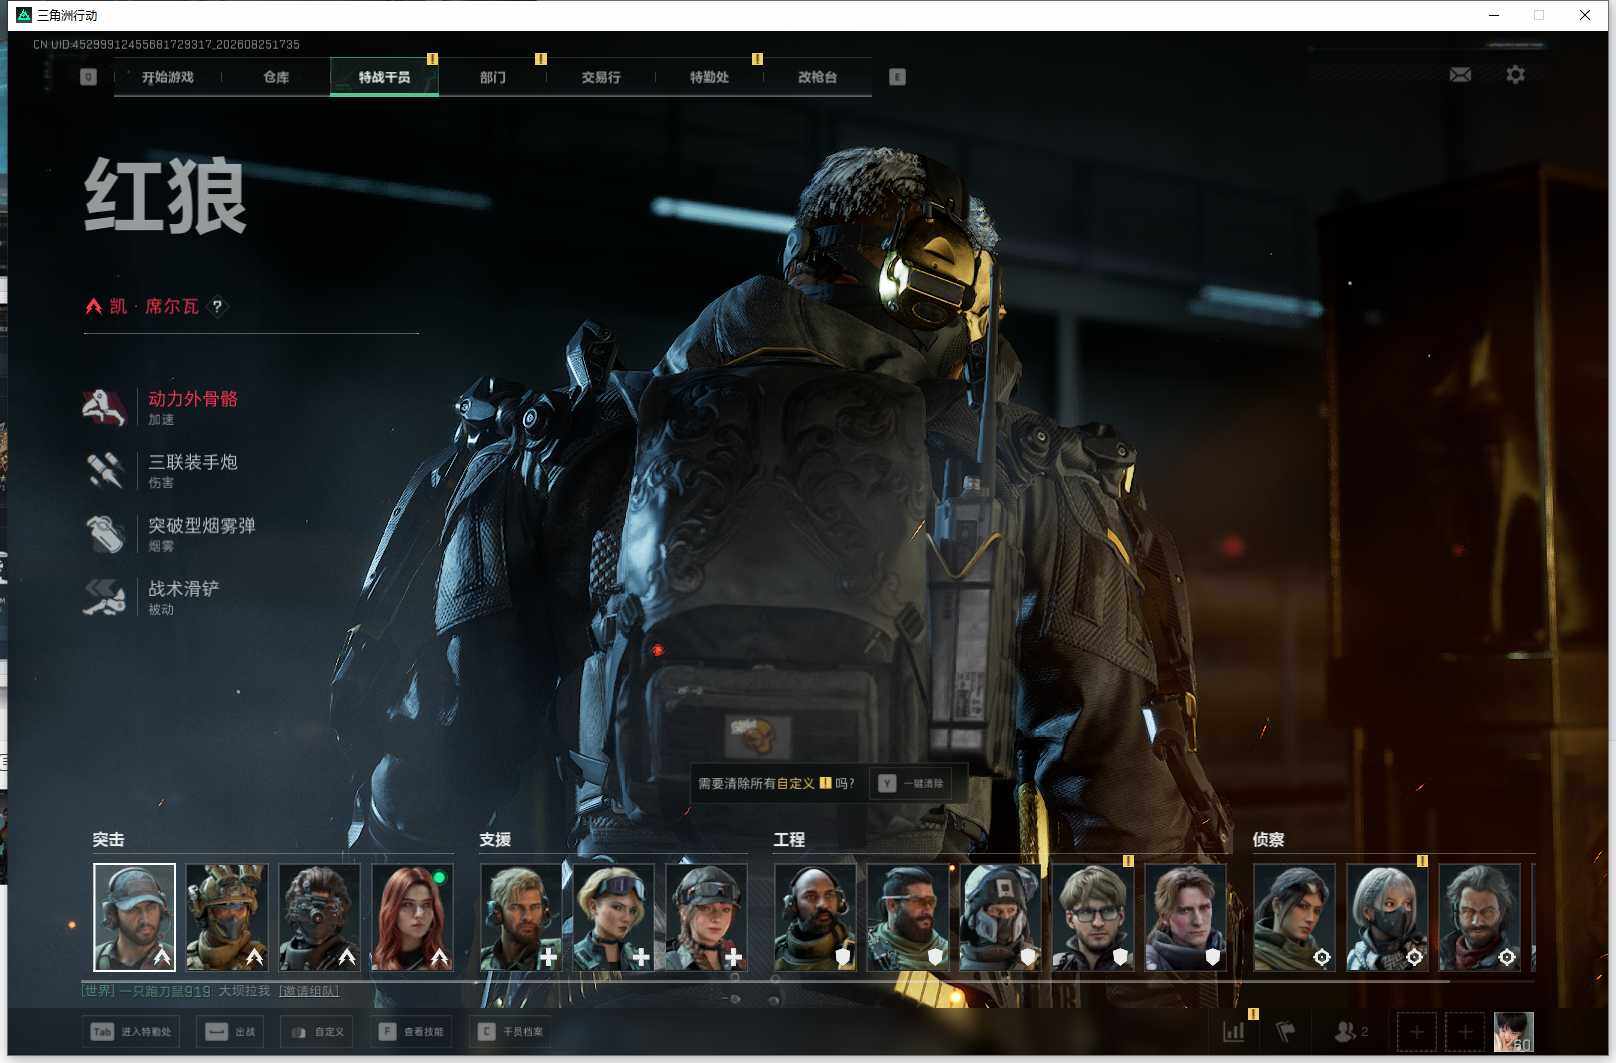
Task: Click the 凯·席尔瓦 real name text
Action: [154, 306]
